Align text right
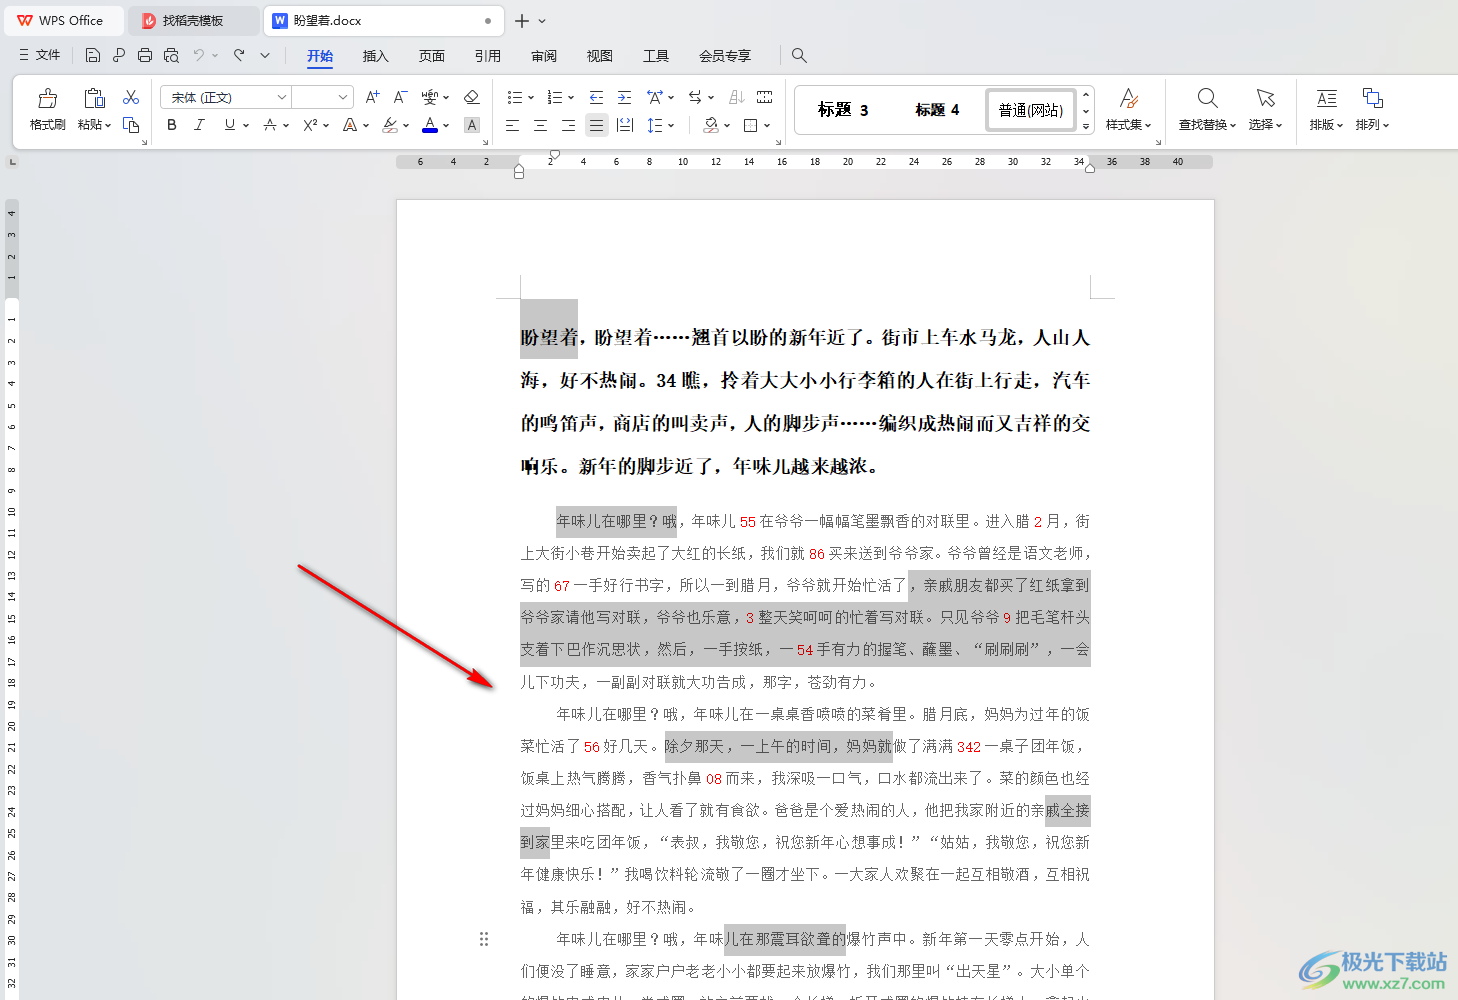 [568, 125]
